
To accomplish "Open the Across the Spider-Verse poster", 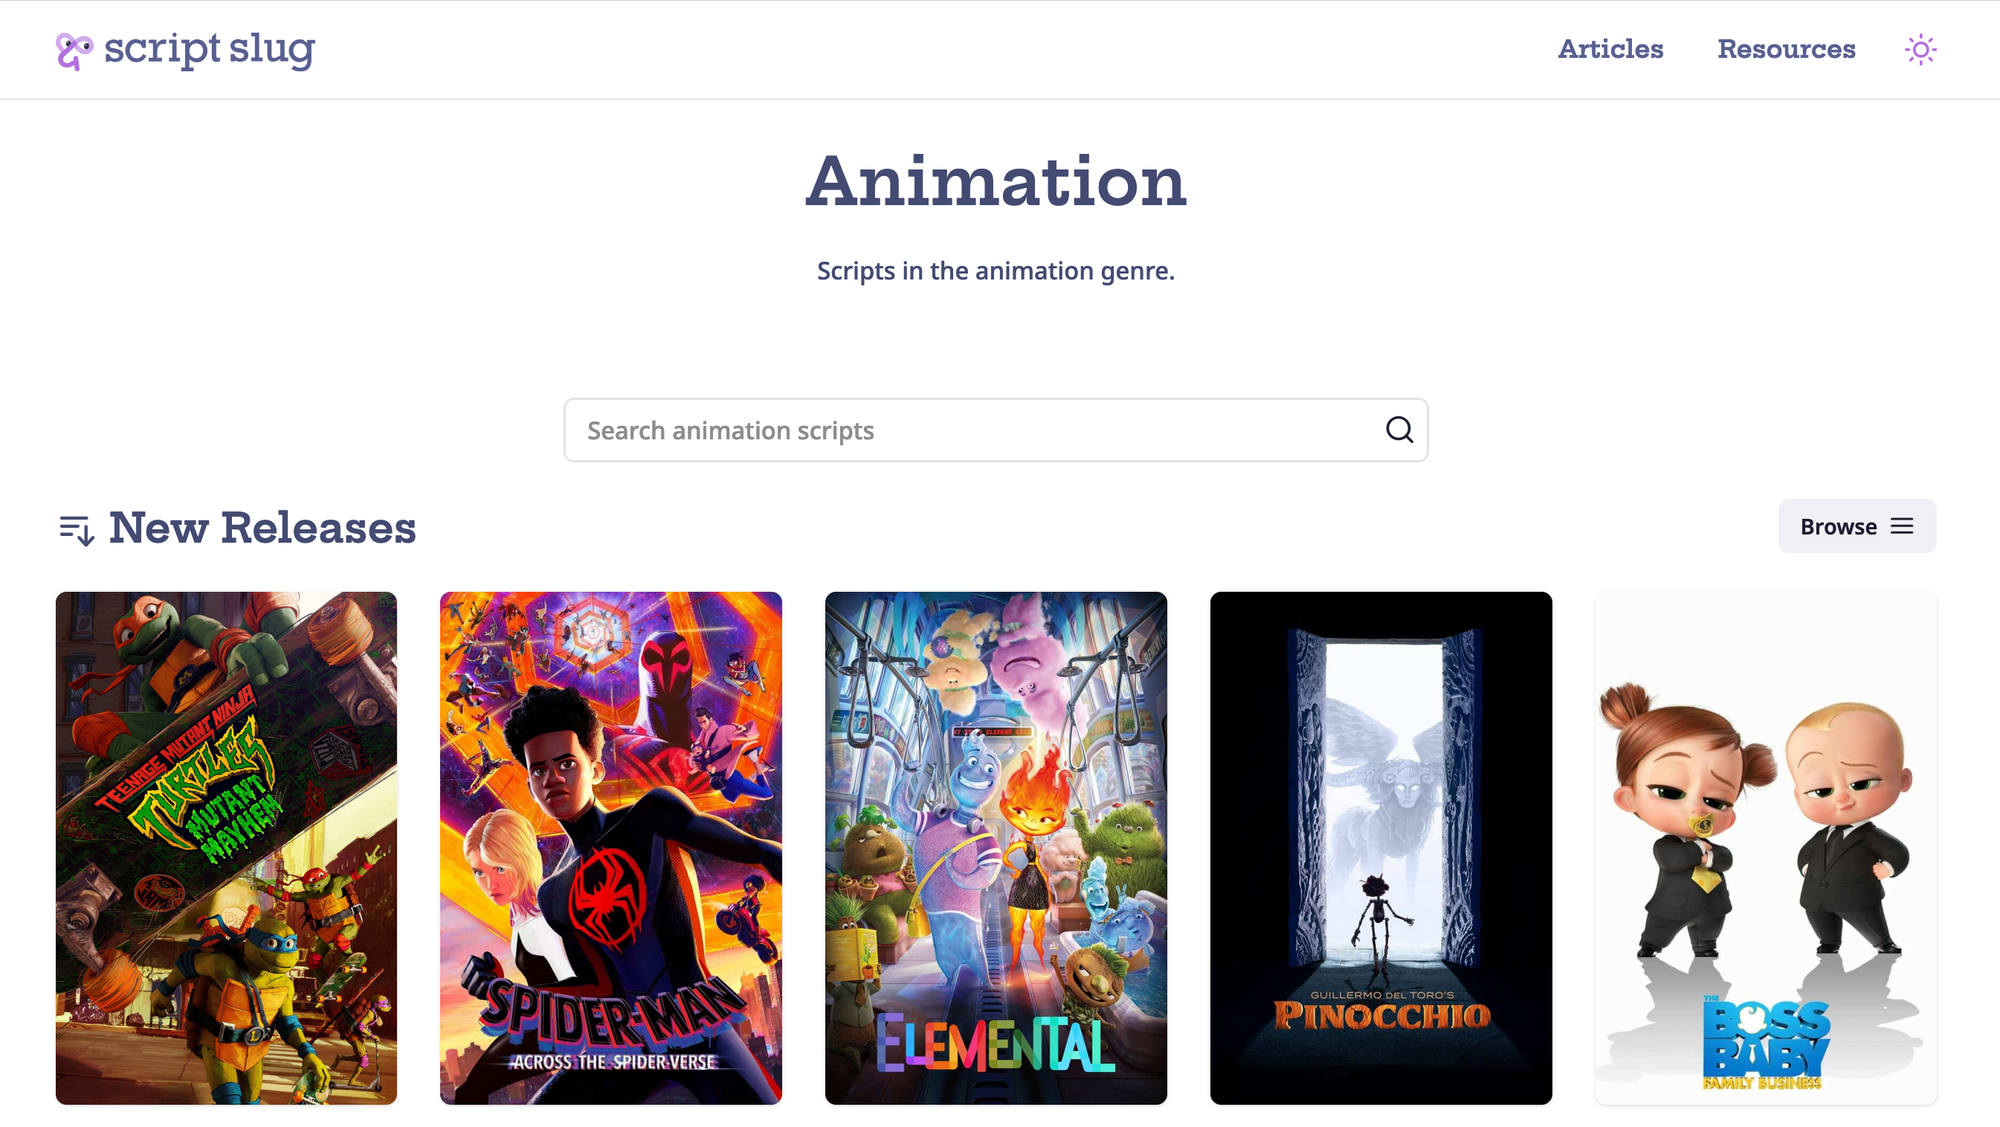I will 611,848.
